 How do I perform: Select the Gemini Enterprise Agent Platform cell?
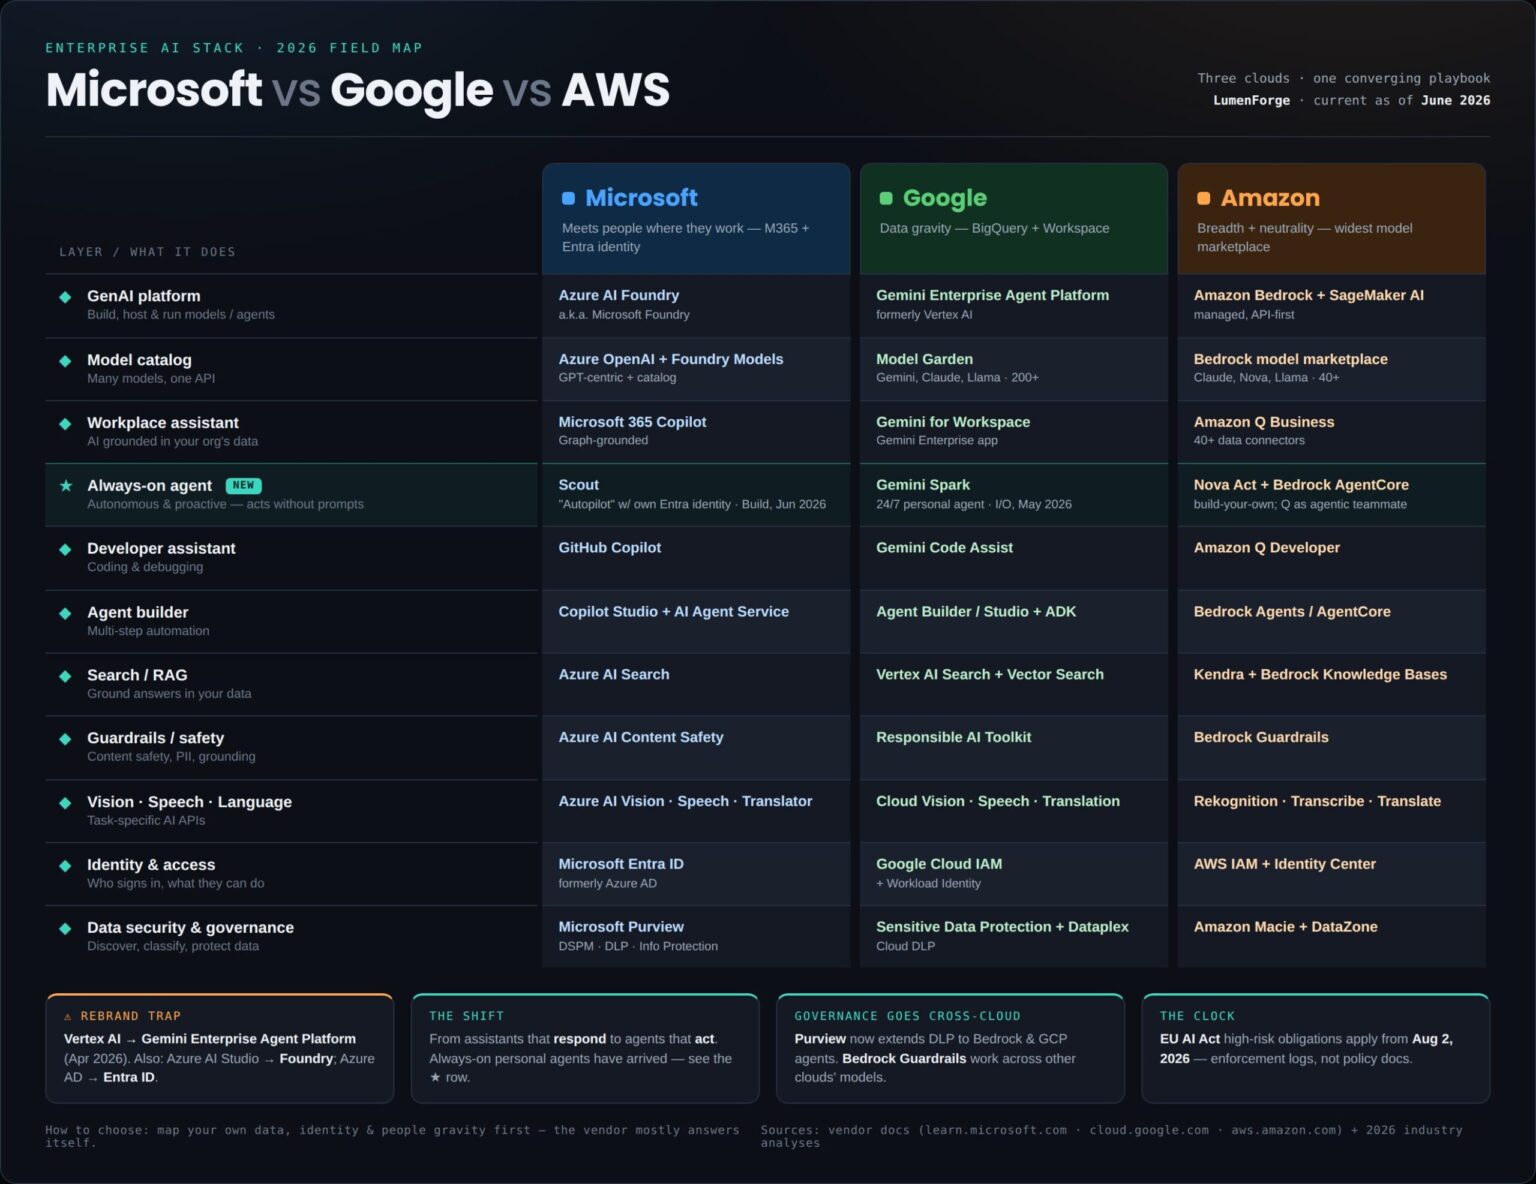[x=1014, y=305]
